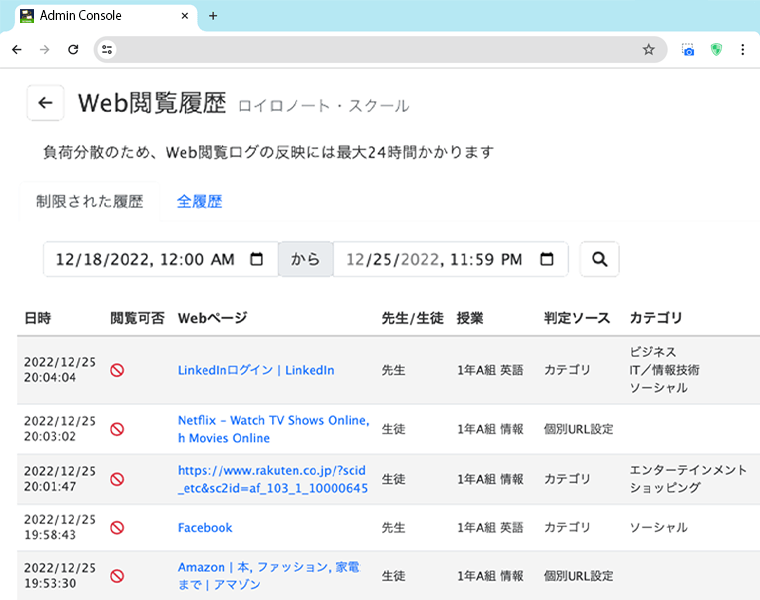
Task: Bookmark this page with the star icon
Action: click(649, 49)
